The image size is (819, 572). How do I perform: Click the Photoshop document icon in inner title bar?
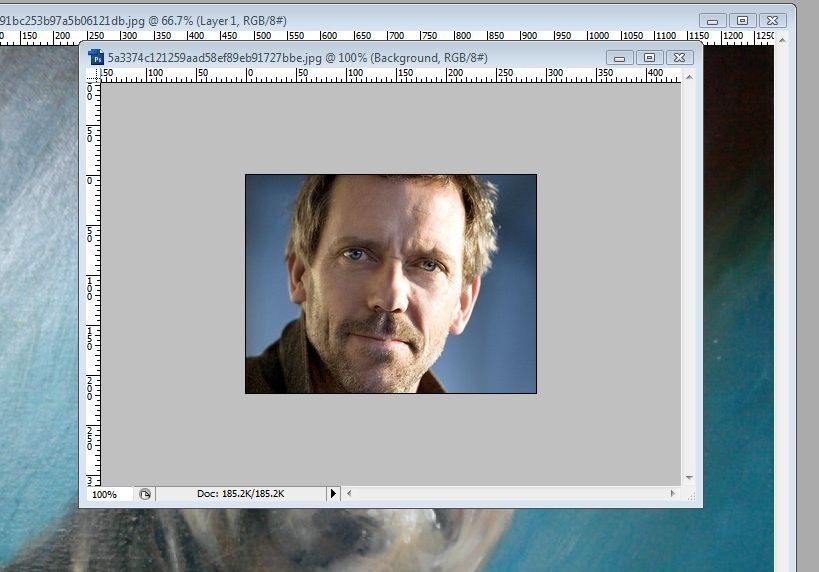coord(96,57)
